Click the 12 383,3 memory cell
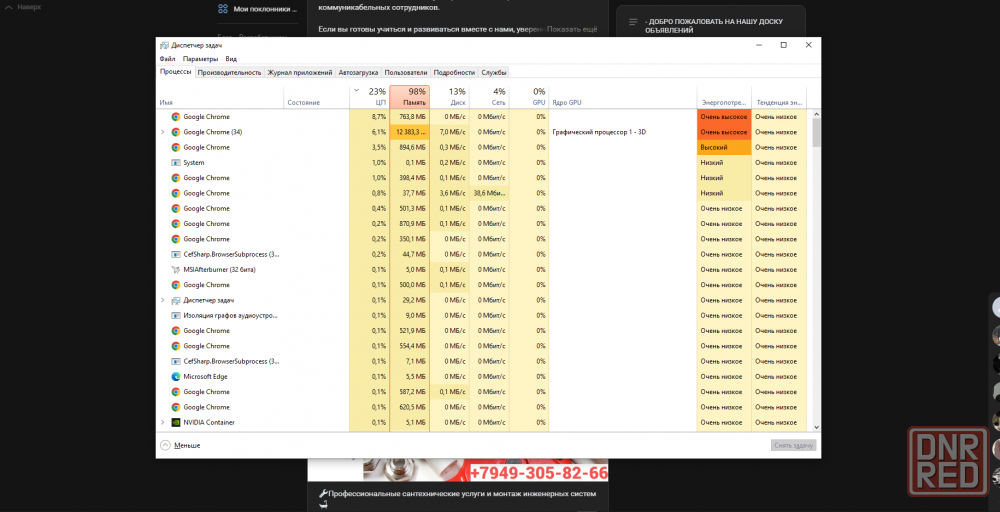1000x512 pixels. tap(409, 132)
